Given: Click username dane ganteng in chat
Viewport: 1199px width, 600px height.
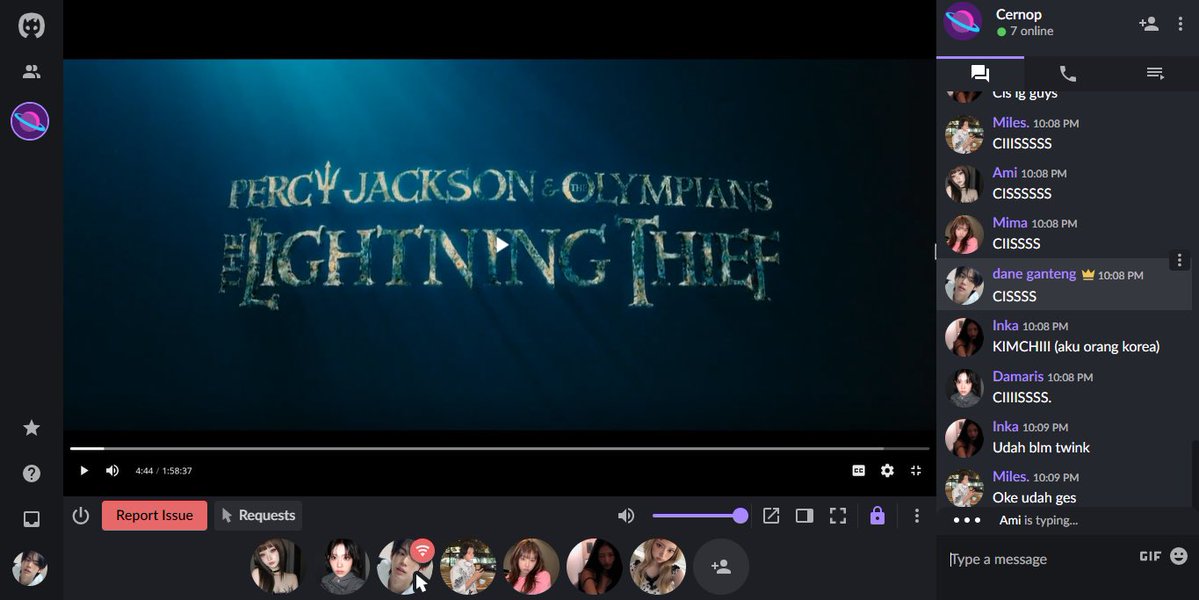Looking at the screenshot, I should pos(1034,274).
